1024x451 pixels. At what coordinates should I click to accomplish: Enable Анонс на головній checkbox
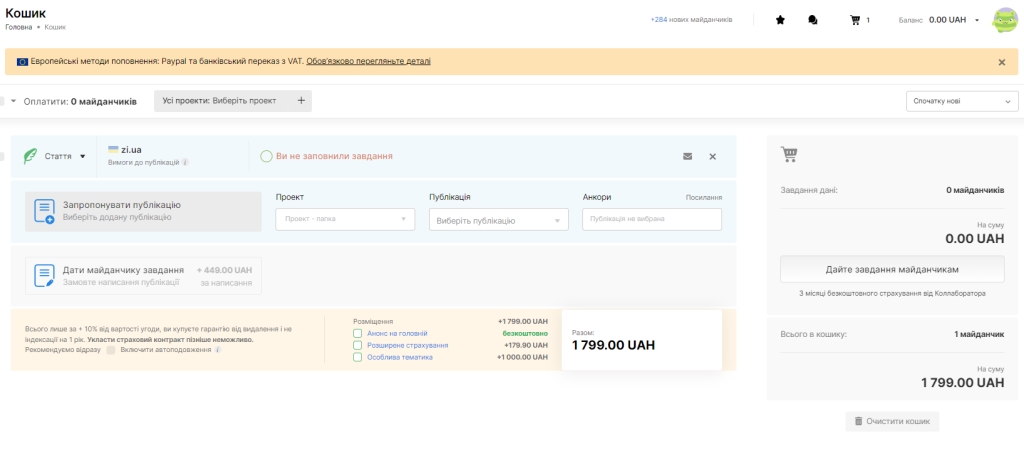tap(357, 334)
